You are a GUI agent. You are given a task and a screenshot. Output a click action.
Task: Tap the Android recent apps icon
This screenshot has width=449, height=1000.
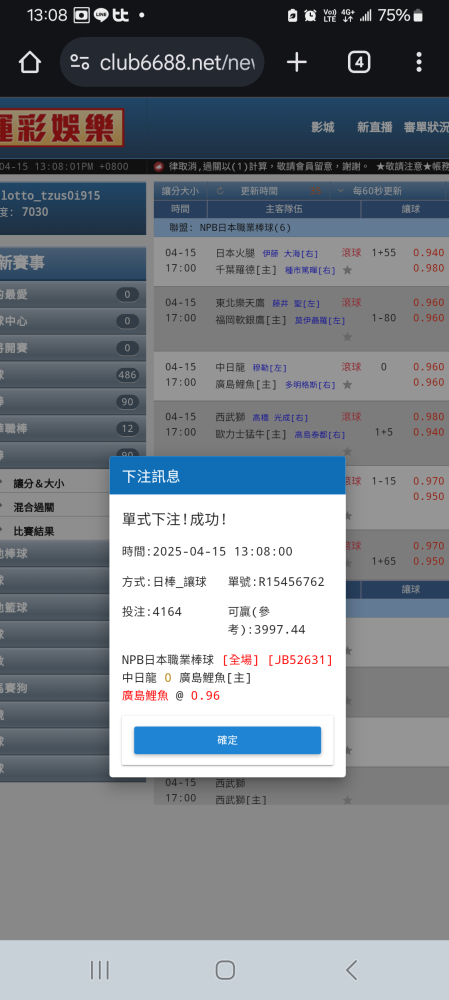pyautogui.click(x=99, y=970)
